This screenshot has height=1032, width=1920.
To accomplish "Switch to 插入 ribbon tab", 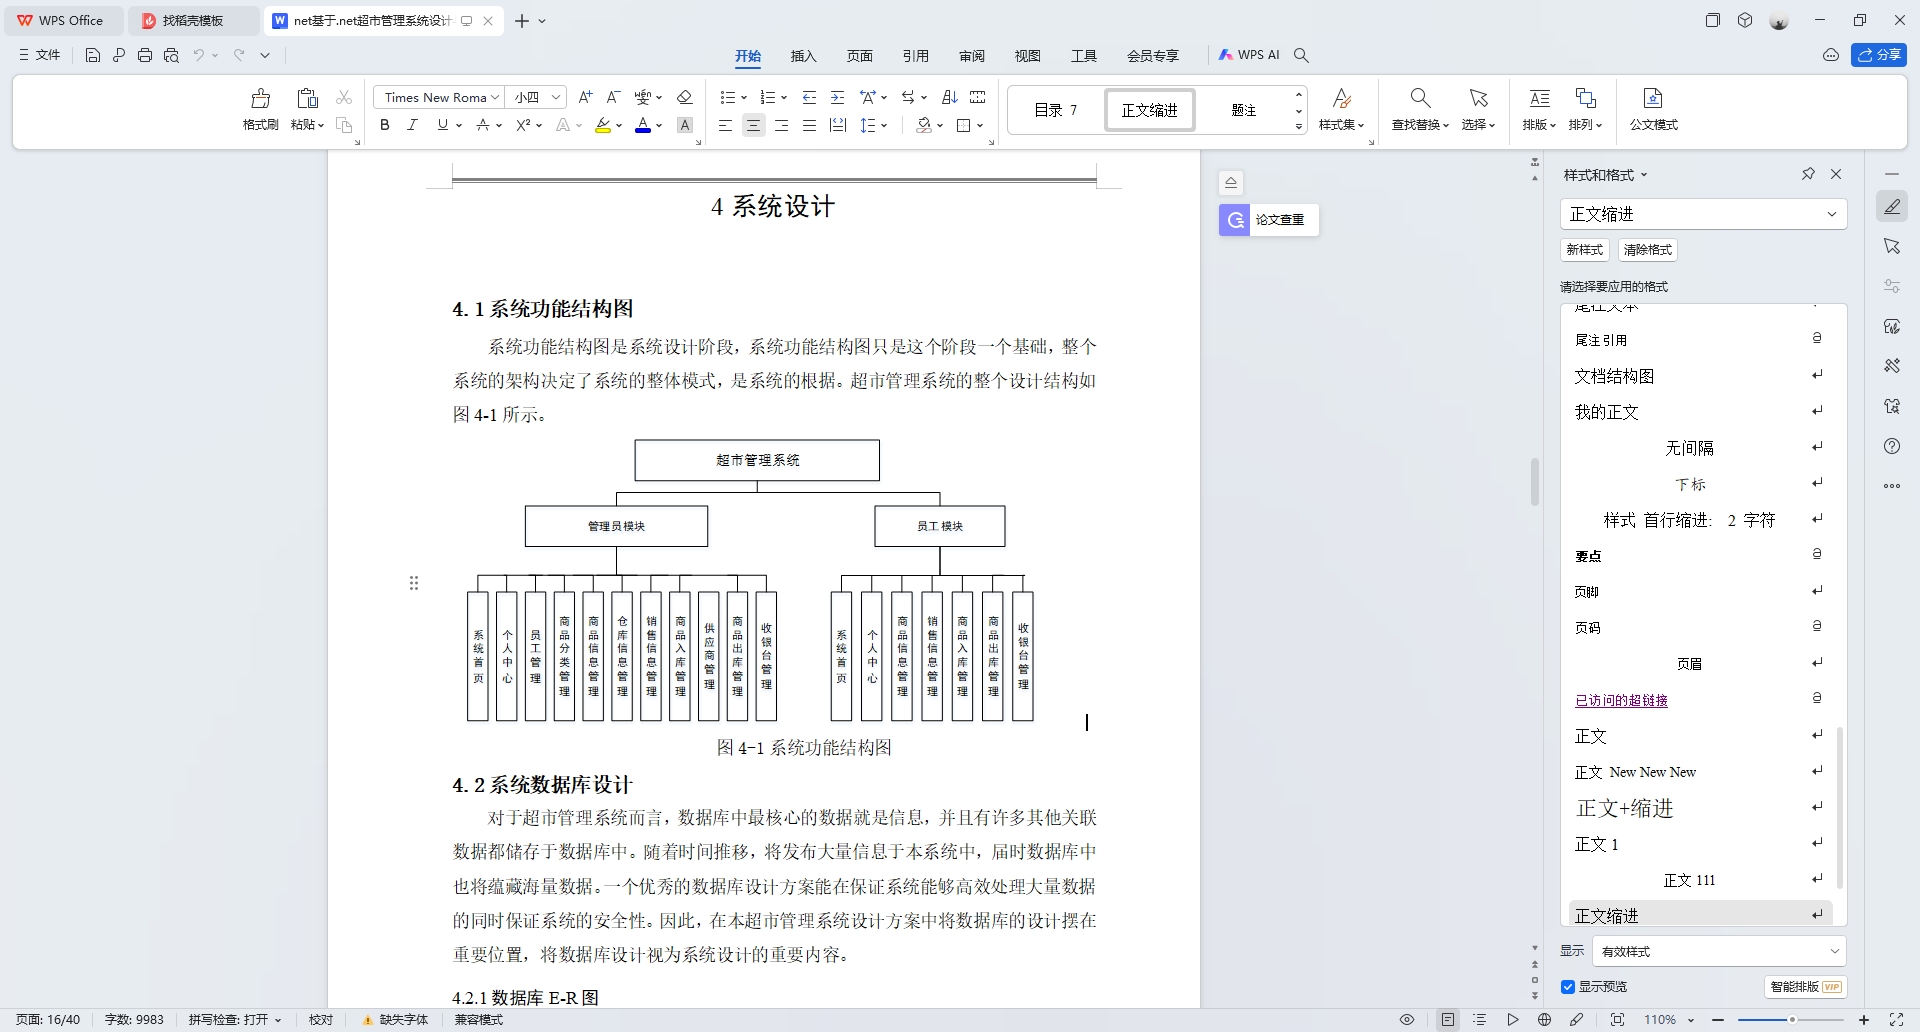I will pos(803,56).
